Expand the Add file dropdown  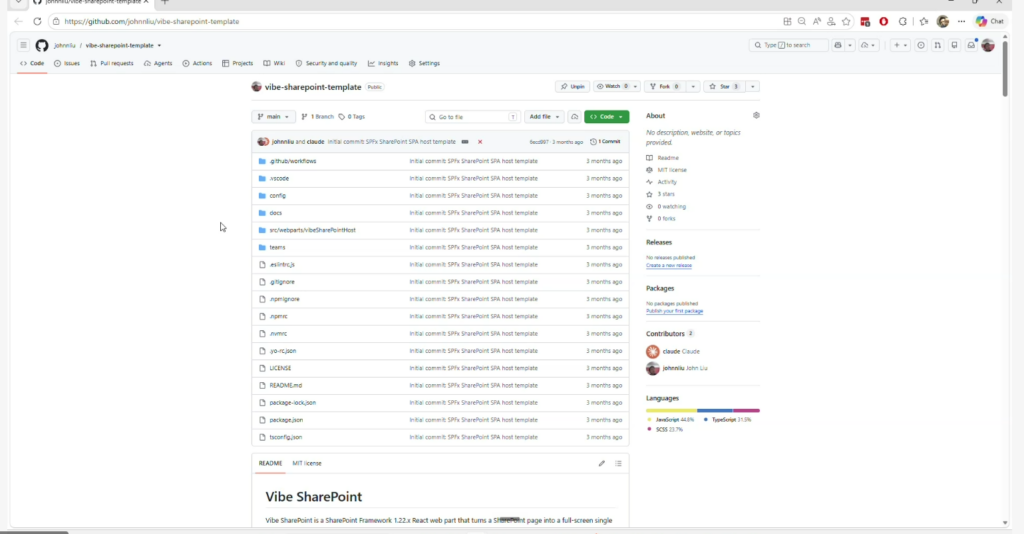tap(545, 117)
